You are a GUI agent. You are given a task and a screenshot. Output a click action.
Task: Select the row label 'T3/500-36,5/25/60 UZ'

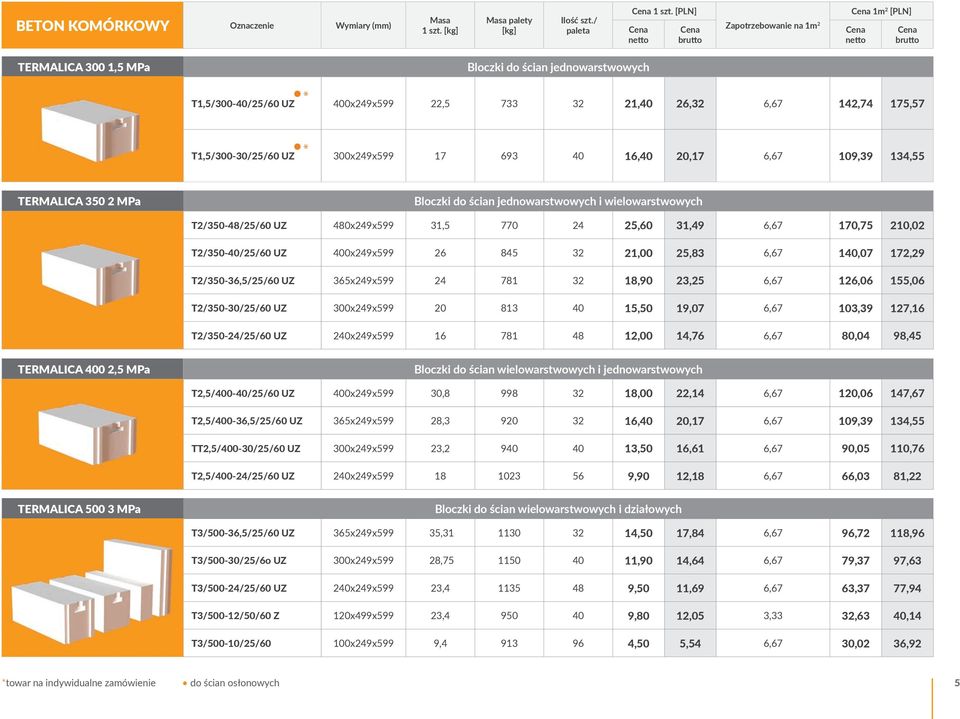pos(243,533)
